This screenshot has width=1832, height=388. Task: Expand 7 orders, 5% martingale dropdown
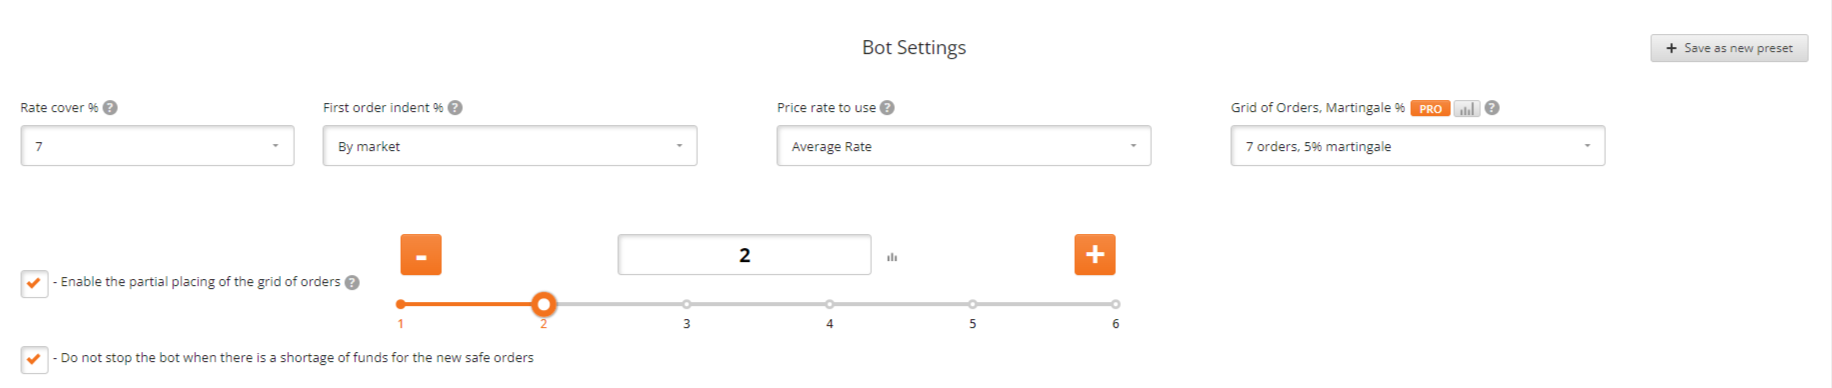pyautogui.click(x=1418, y=146)
